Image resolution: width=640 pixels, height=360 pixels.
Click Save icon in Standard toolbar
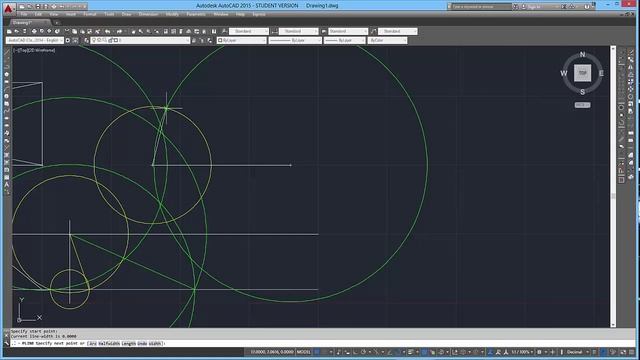(24, 31)
